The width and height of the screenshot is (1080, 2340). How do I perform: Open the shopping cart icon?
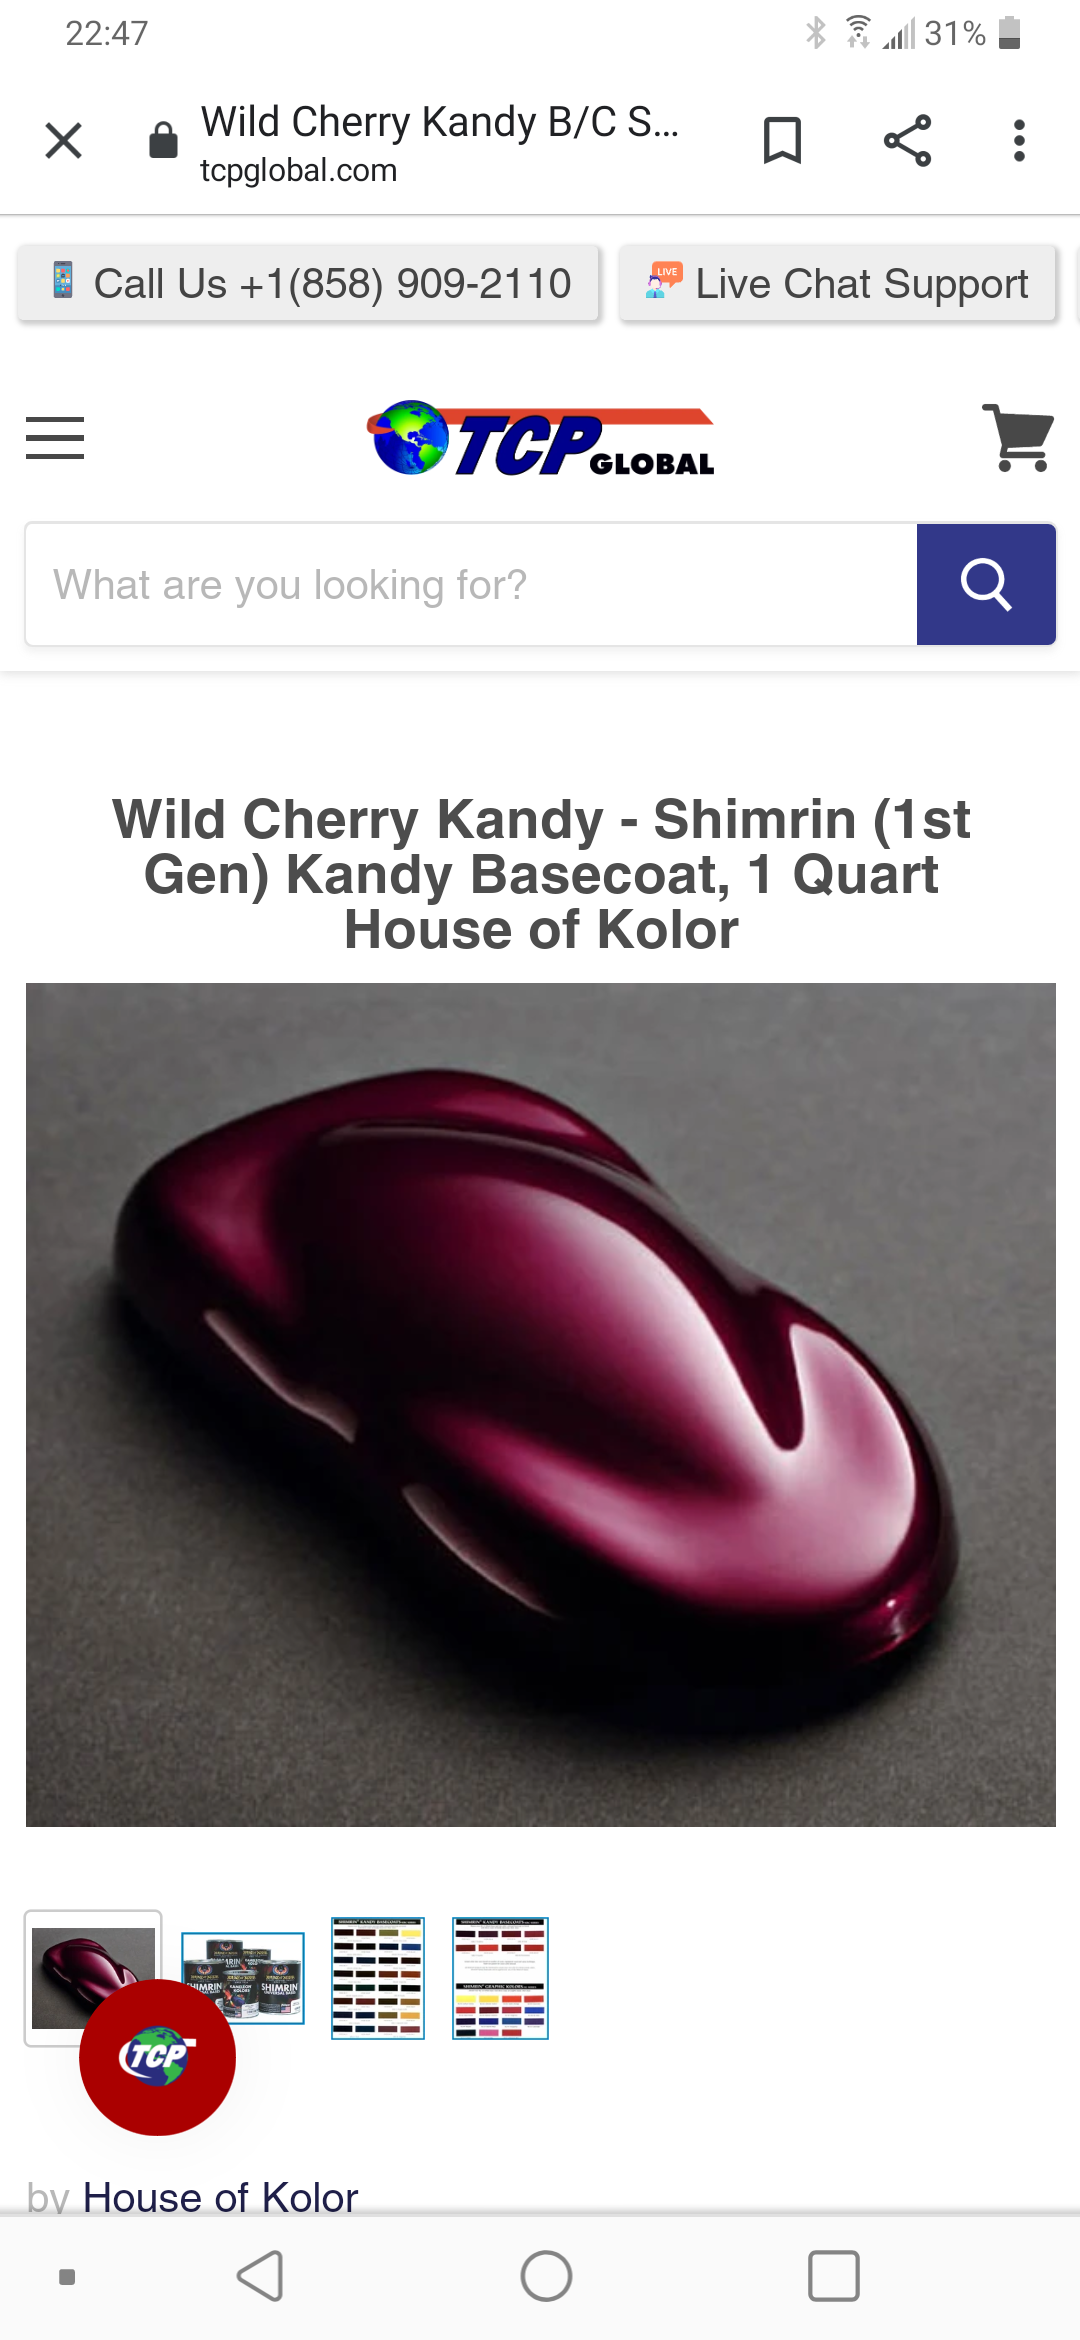point(1018,437)
